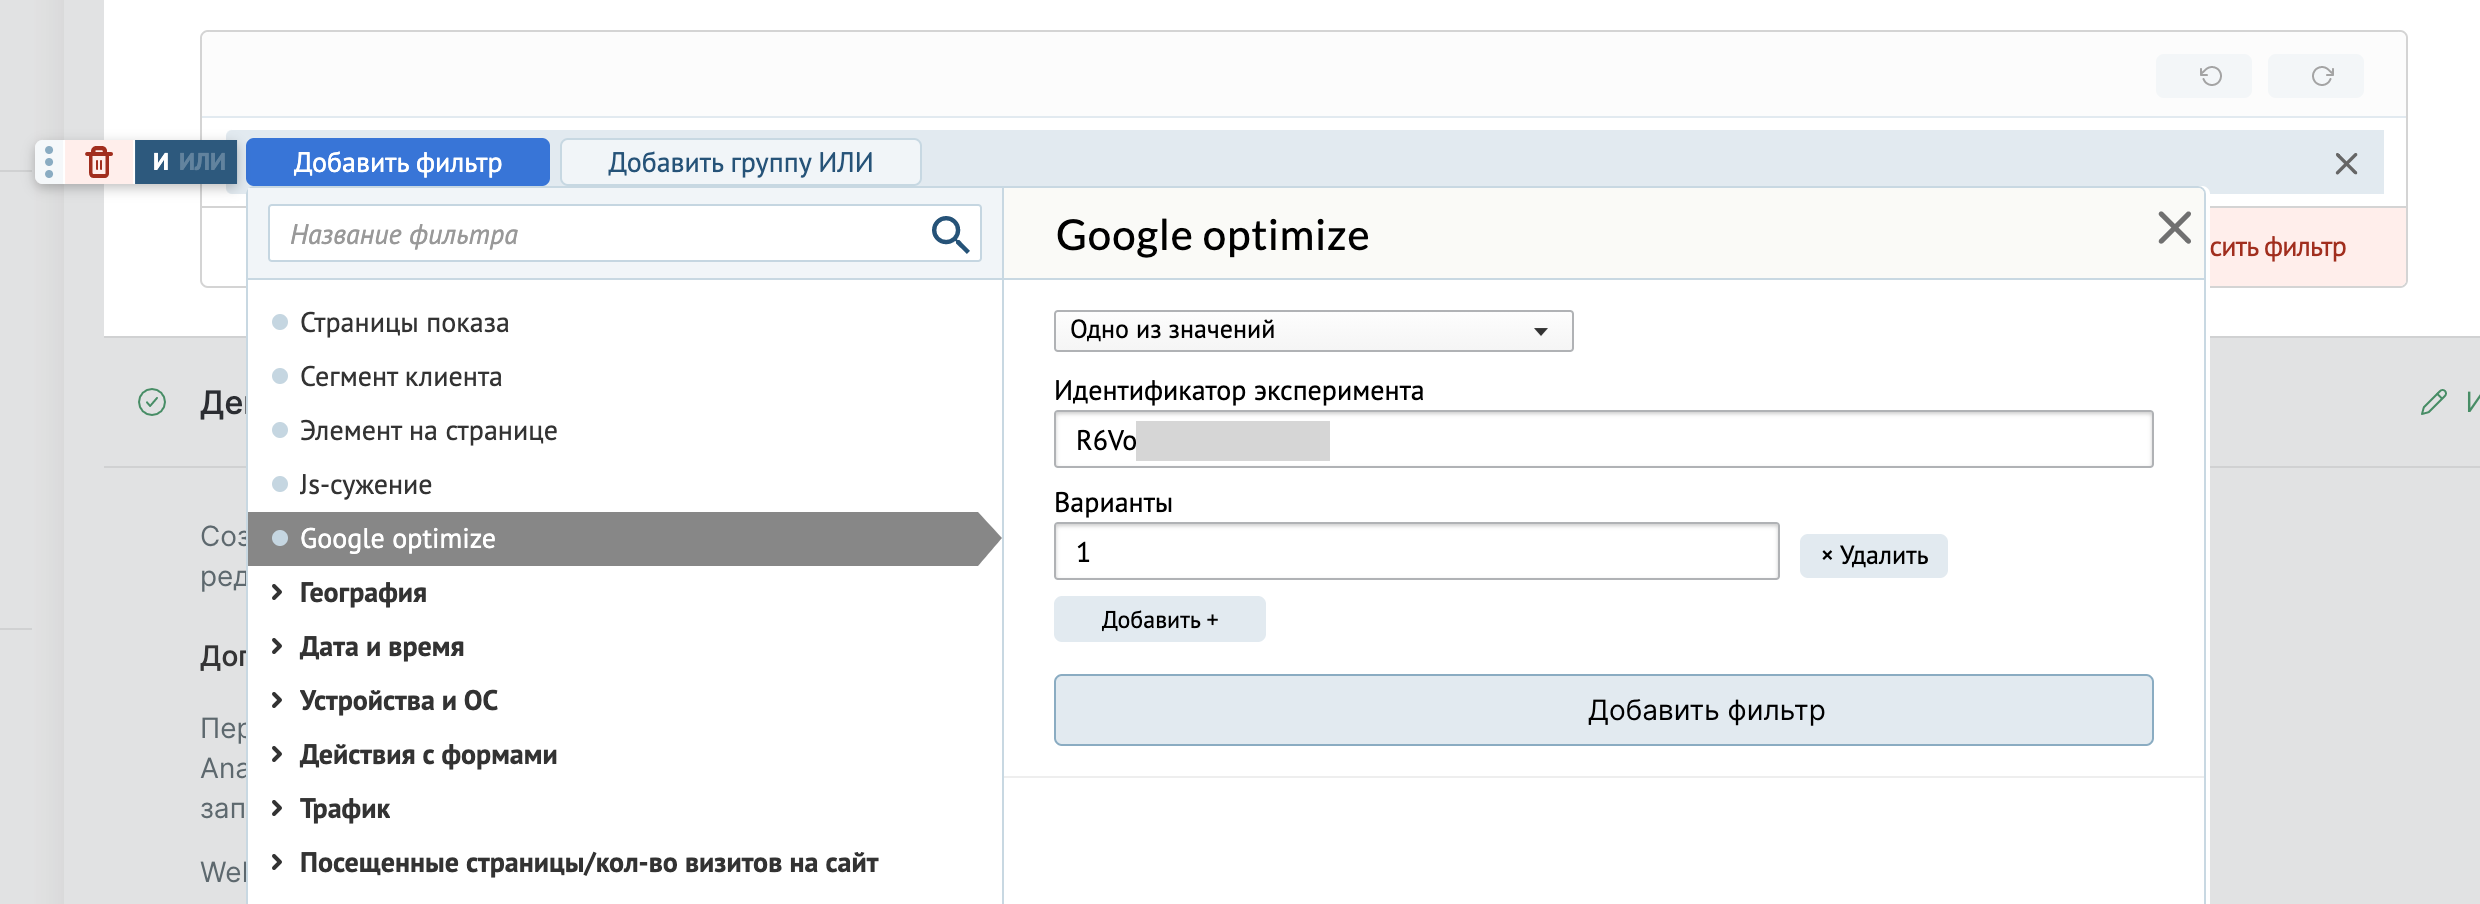The height and width of the screenshot is (904, 2480).
Task: Click the red trash delete icon
Action: point(99,162)
